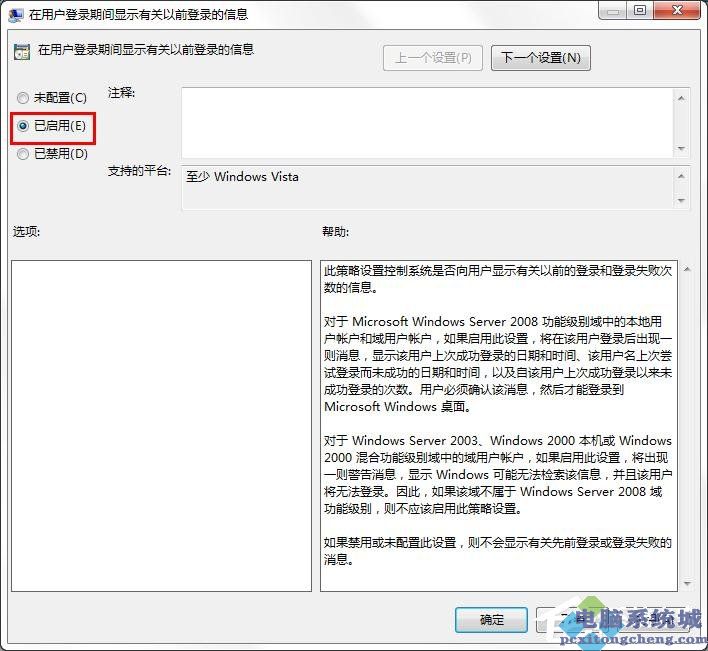Click the policy setting icon beside the title
This screenshot has height=651, width=708.
tap(22, 51)
